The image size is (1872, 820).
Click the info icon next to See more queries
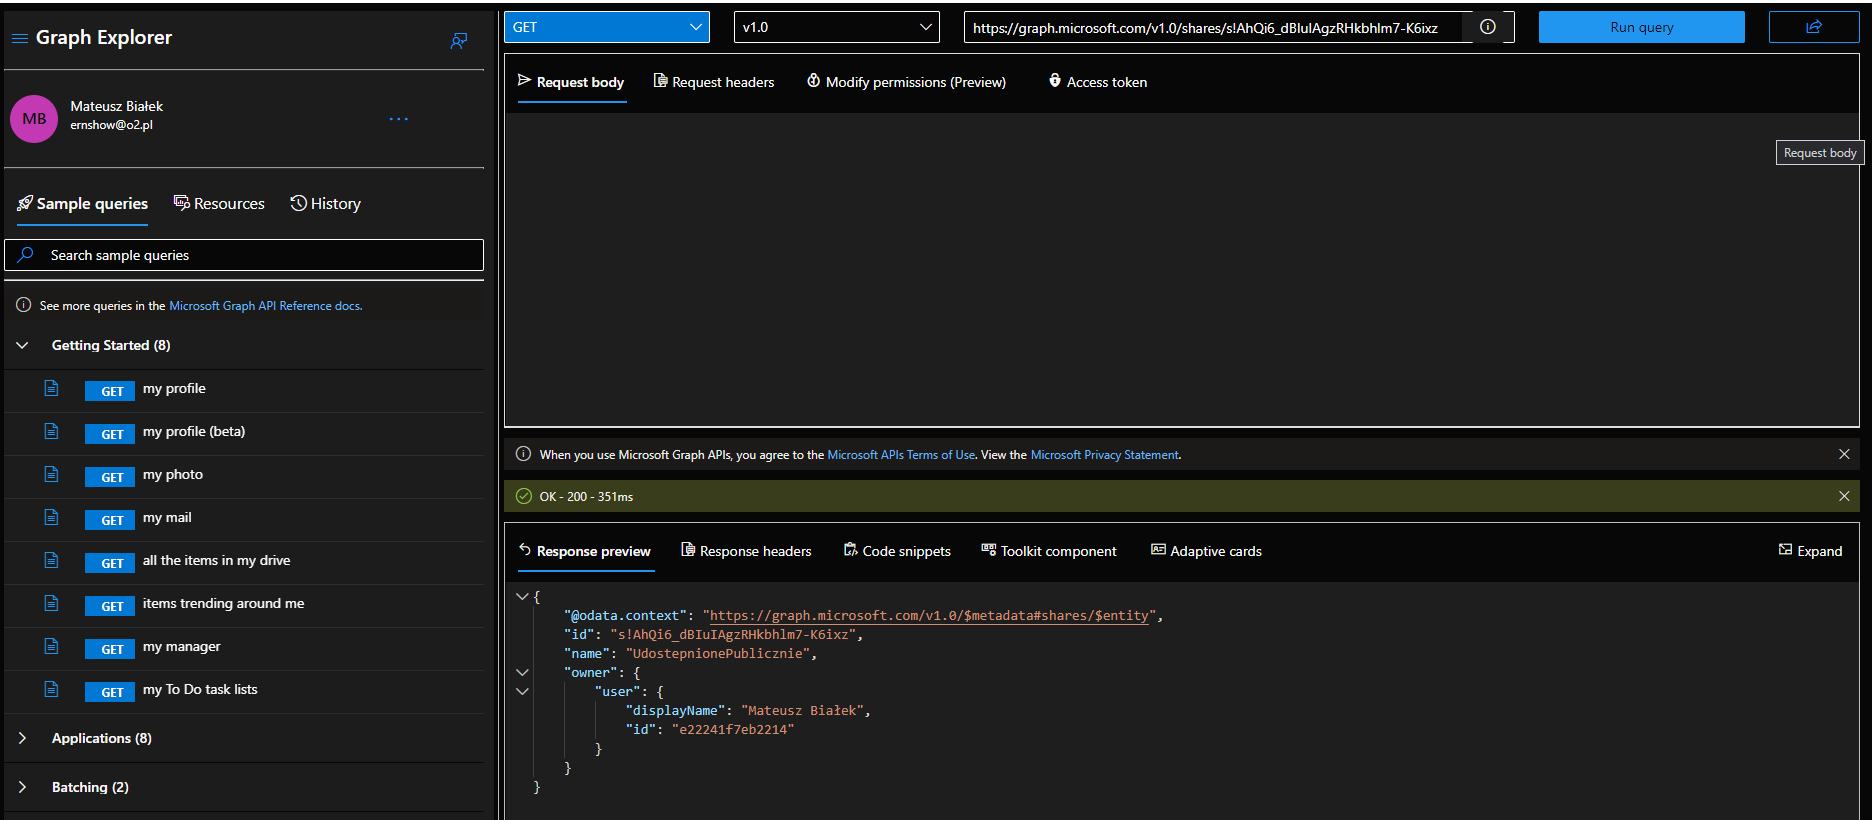click(x=24, y=305)
